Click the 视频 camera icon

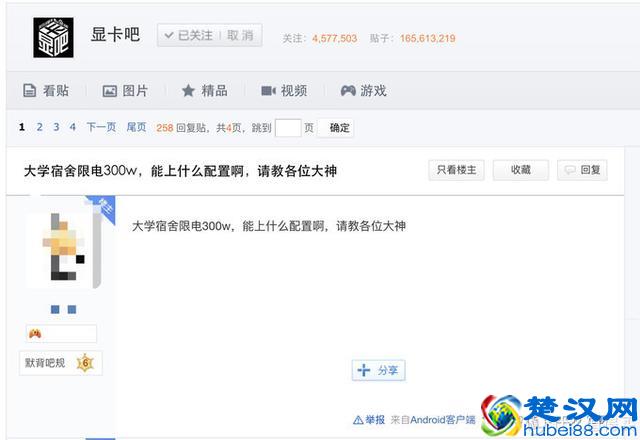(x=268, y=91)
